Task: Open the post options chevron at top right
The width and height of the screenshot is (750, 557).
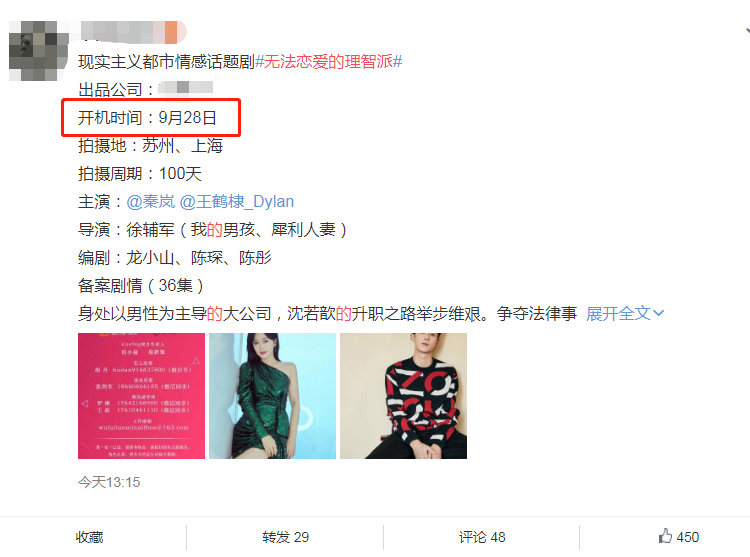Action: pos(747,31)
